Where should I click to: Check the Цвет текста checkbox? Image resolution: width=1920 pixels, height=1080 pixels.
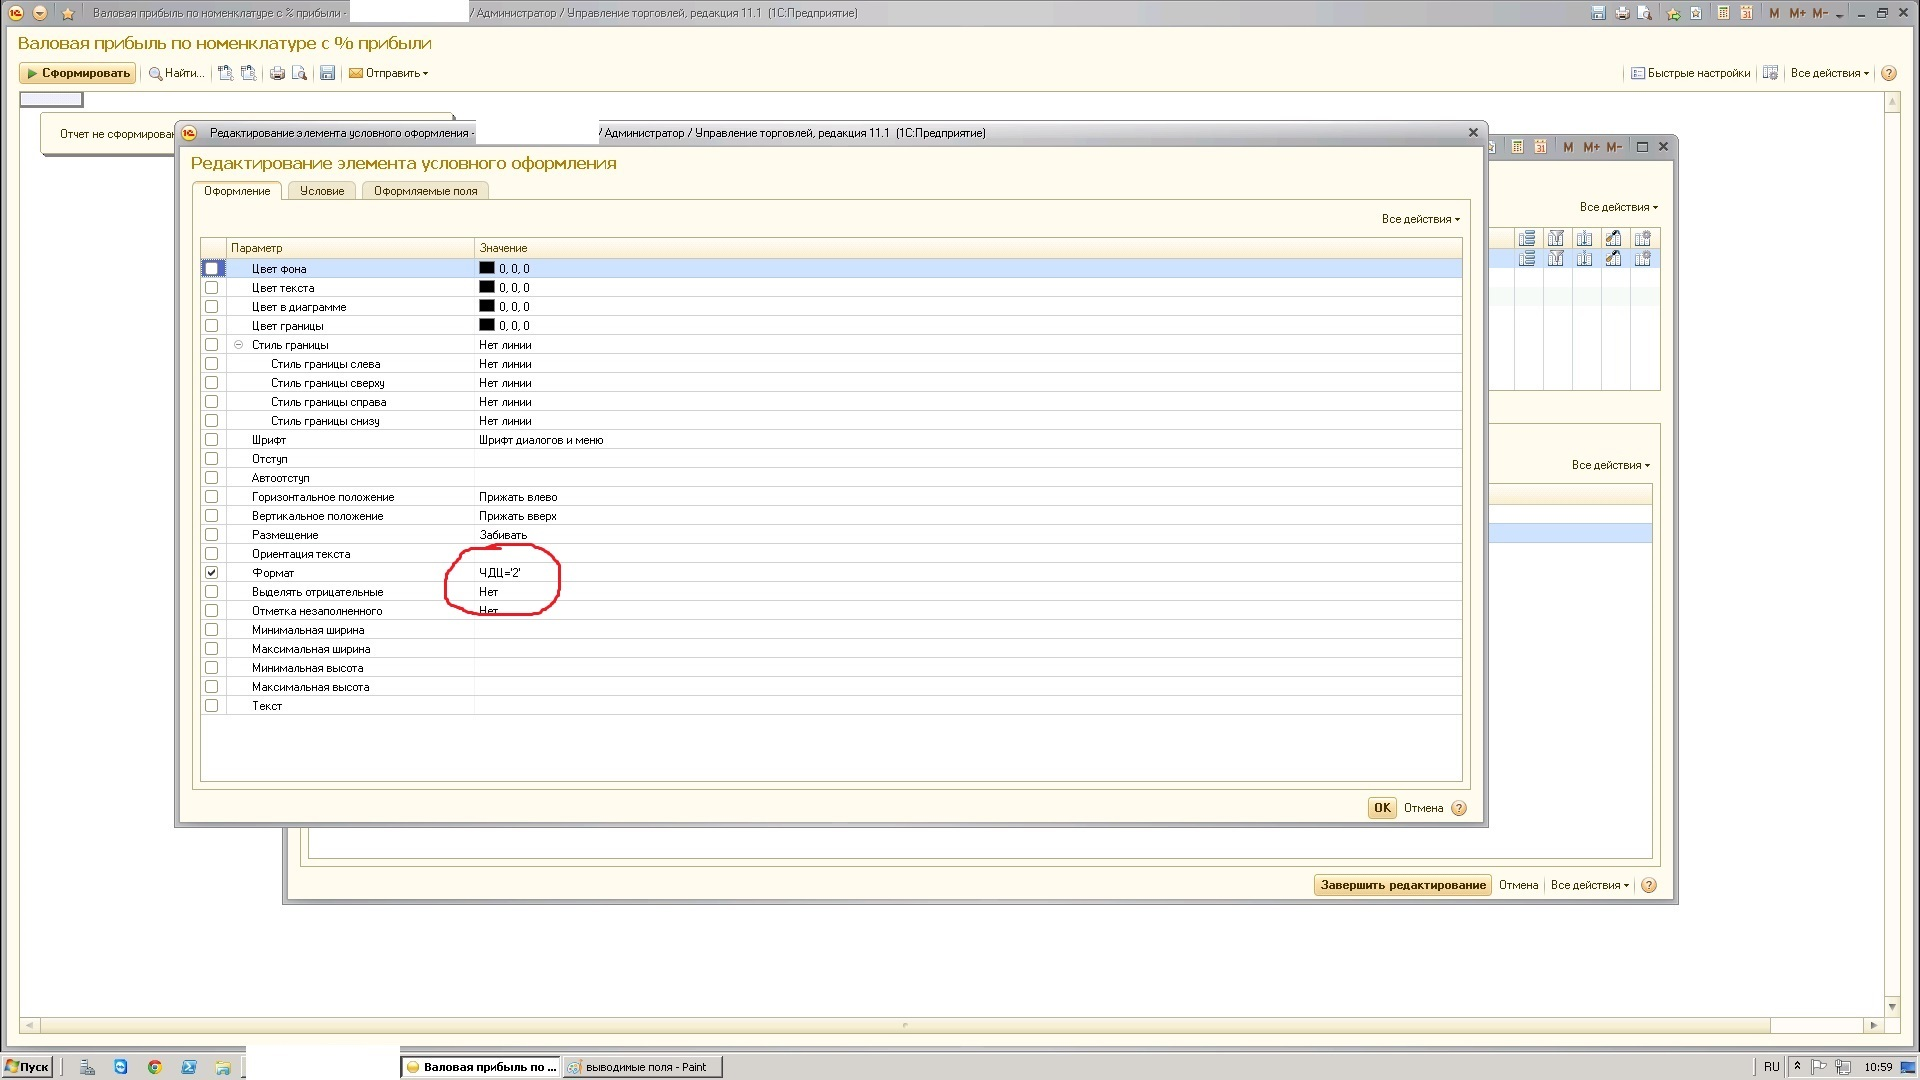tap(211, 288)
